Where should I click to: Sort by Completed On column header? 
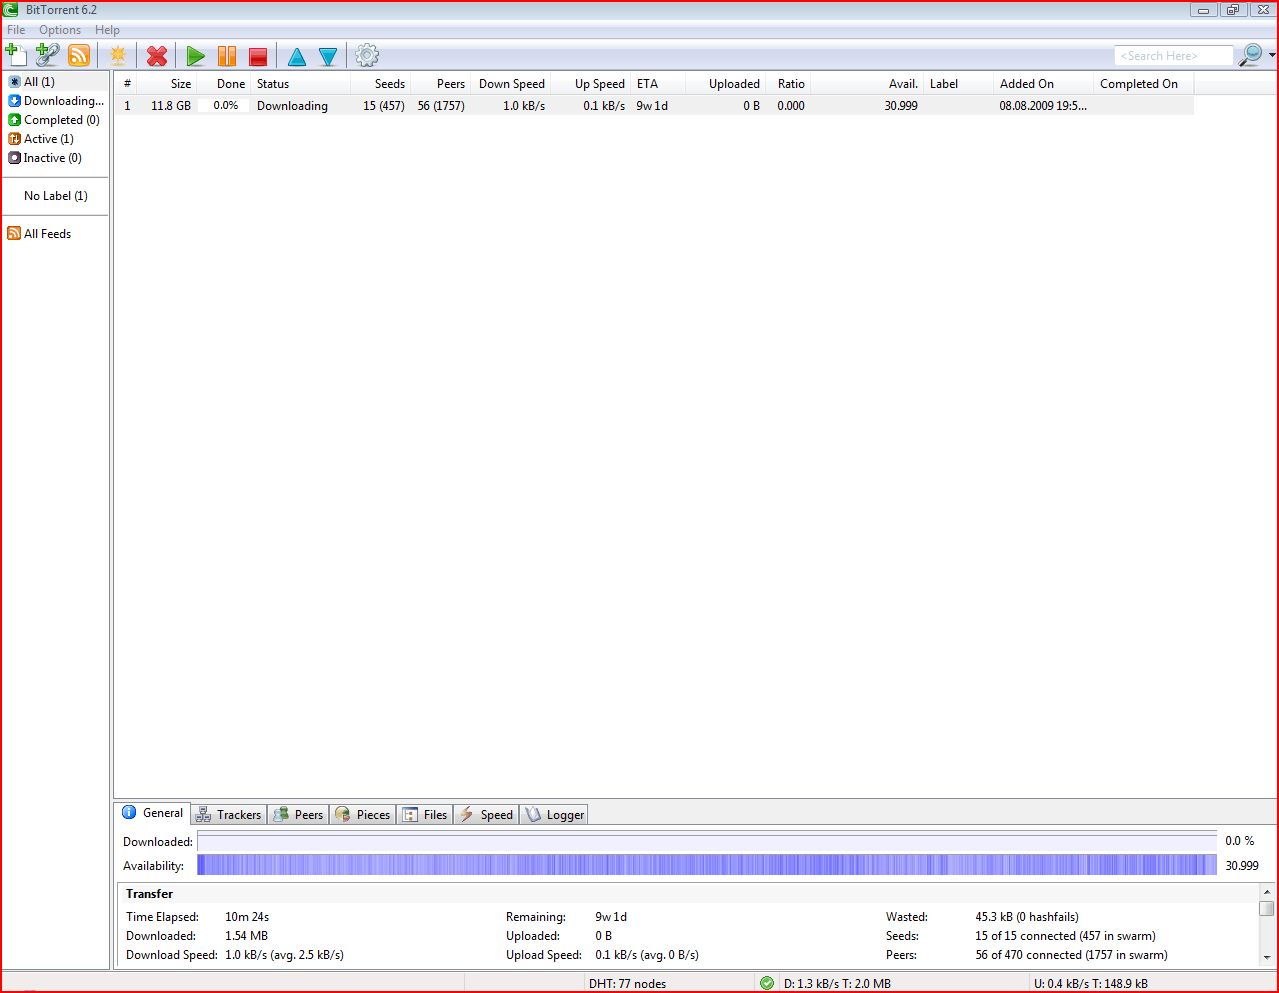(1143, 84)
